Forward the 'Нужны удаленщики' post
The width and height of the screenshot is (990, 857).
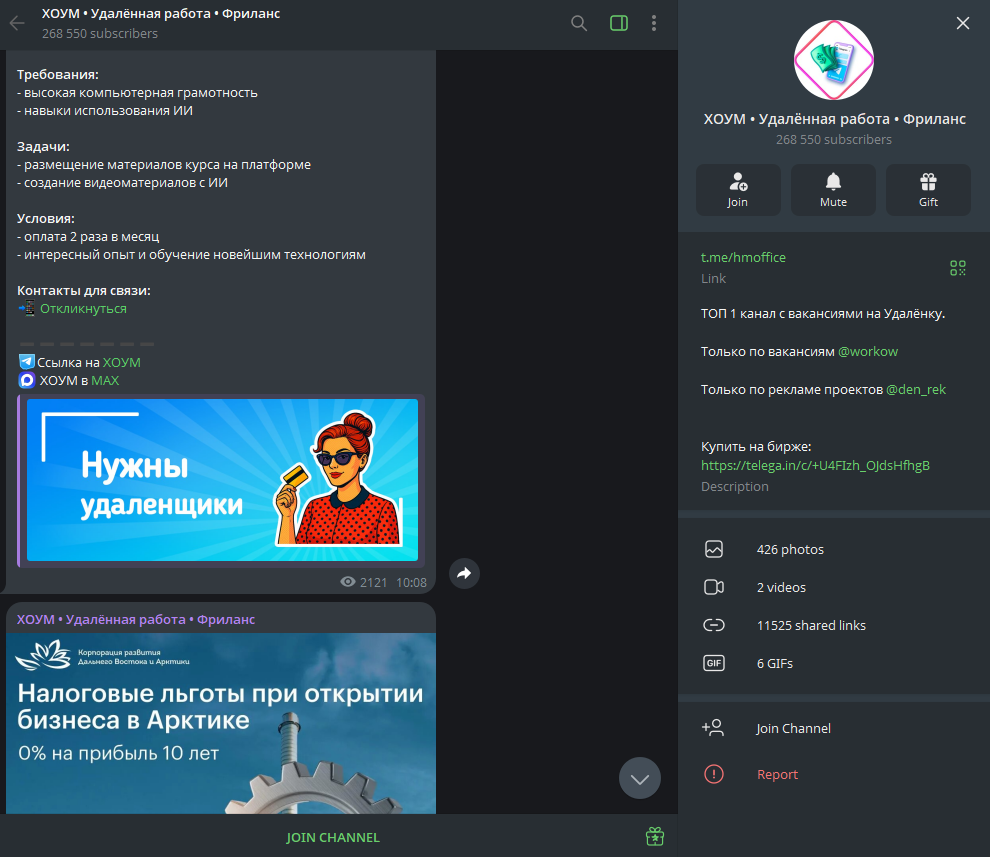(463, 572)
